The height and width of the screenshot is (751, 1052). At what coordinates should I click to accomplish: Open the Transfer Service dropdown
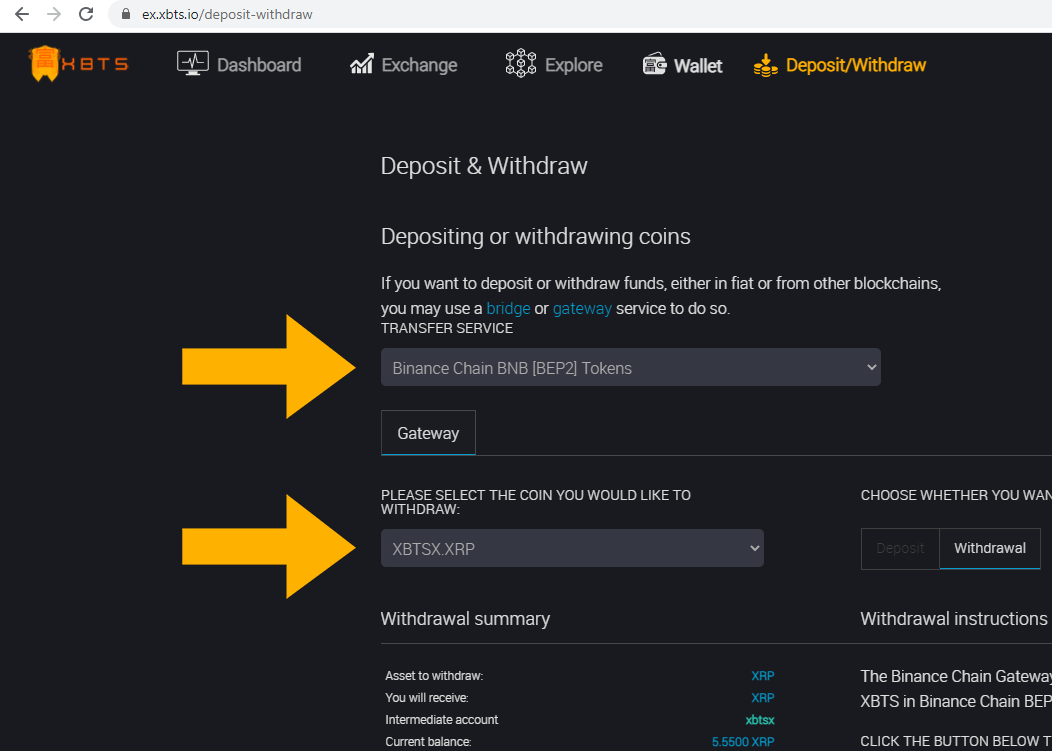click(x=631, y=367)
